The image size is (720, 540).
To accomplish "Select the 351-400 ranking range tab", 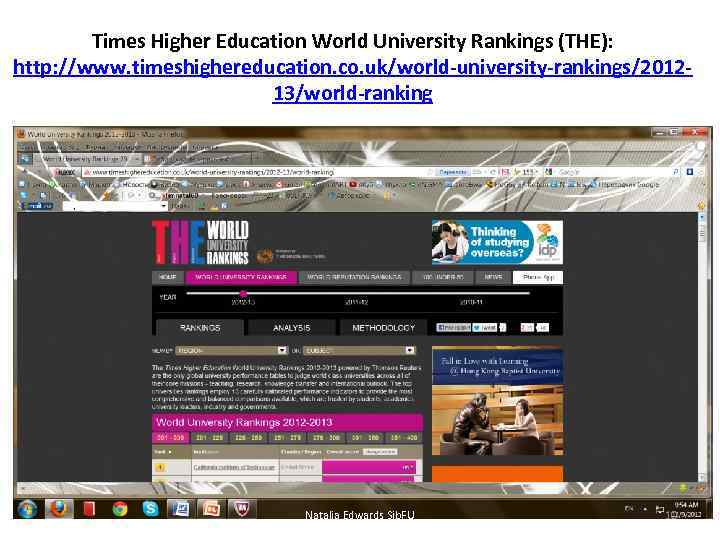I will [404, 438].
